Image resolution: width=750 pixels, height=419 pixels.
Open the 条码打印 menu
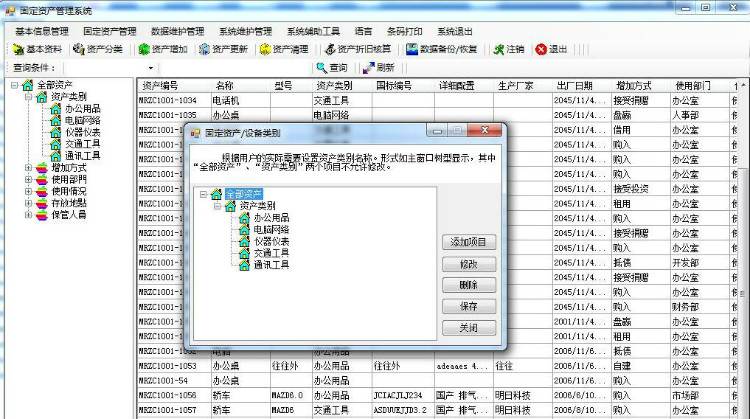tap(405, 32)
